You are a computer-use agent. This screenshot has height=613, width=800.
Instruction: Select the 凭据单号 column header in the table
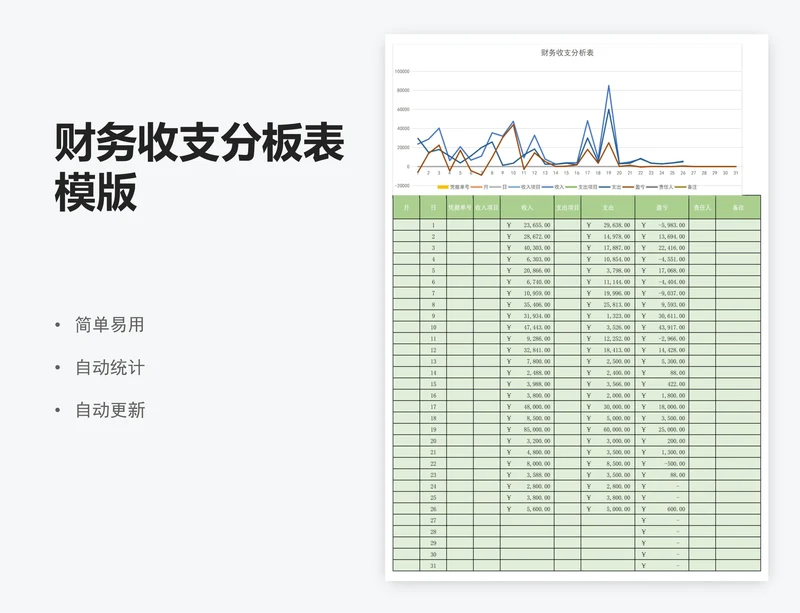tap(460, 208)
